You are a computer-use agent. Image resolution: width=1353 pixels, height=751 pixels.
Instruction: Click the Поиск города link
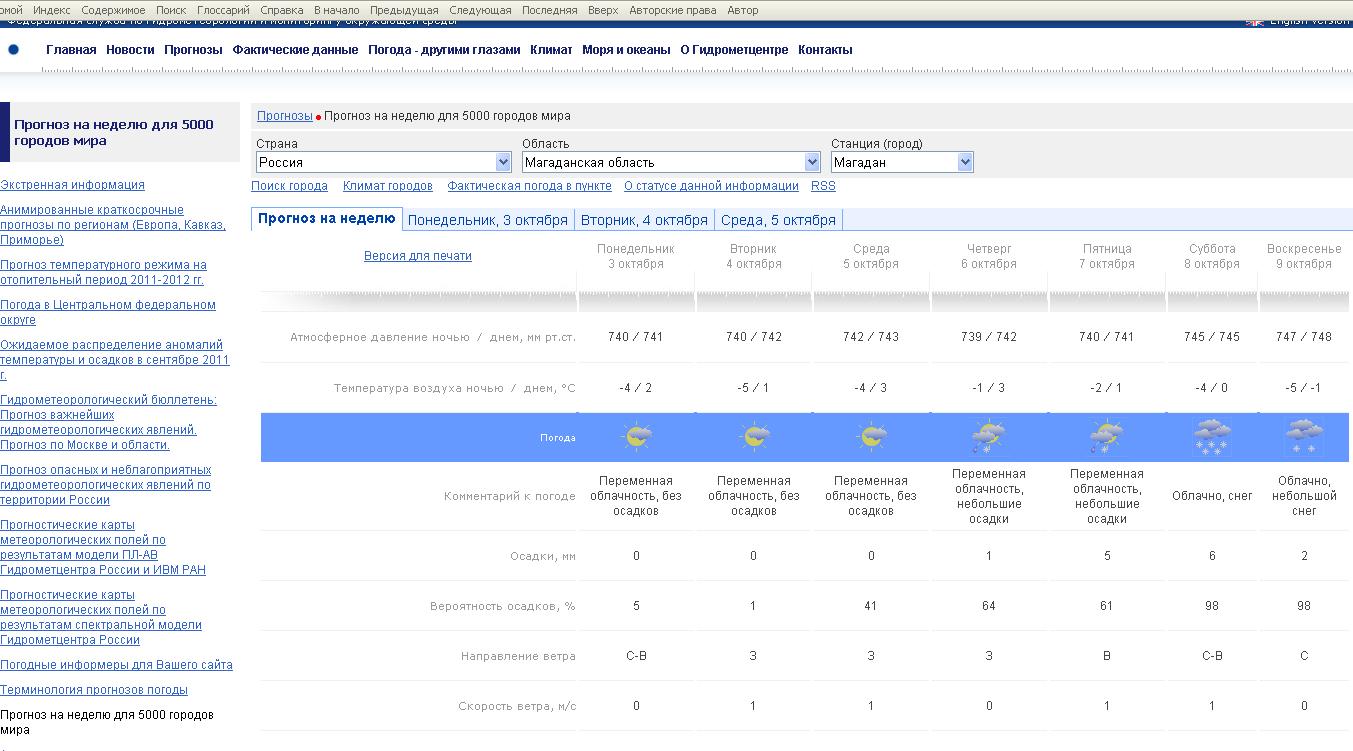(x=289, y=186)
